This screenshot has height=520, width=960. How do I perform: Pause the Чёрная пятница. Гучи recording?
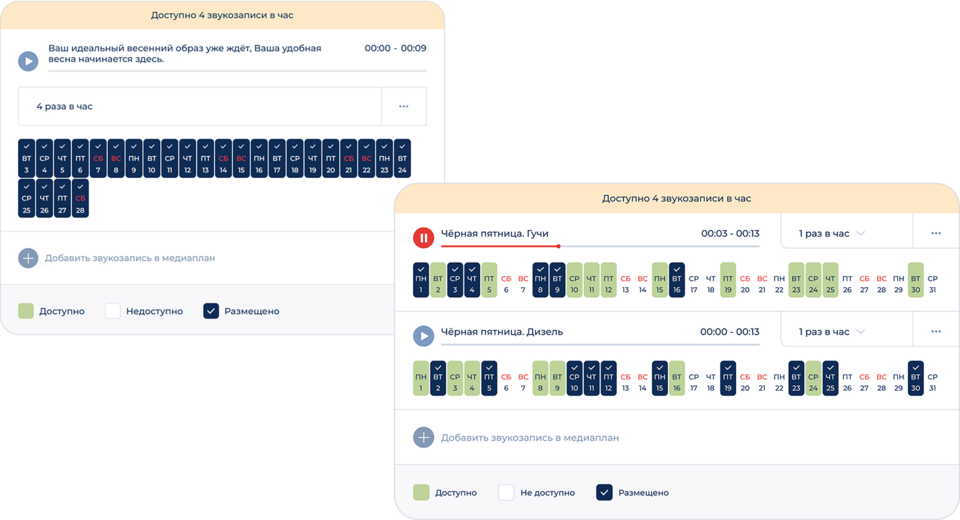[x=423, y=238]
